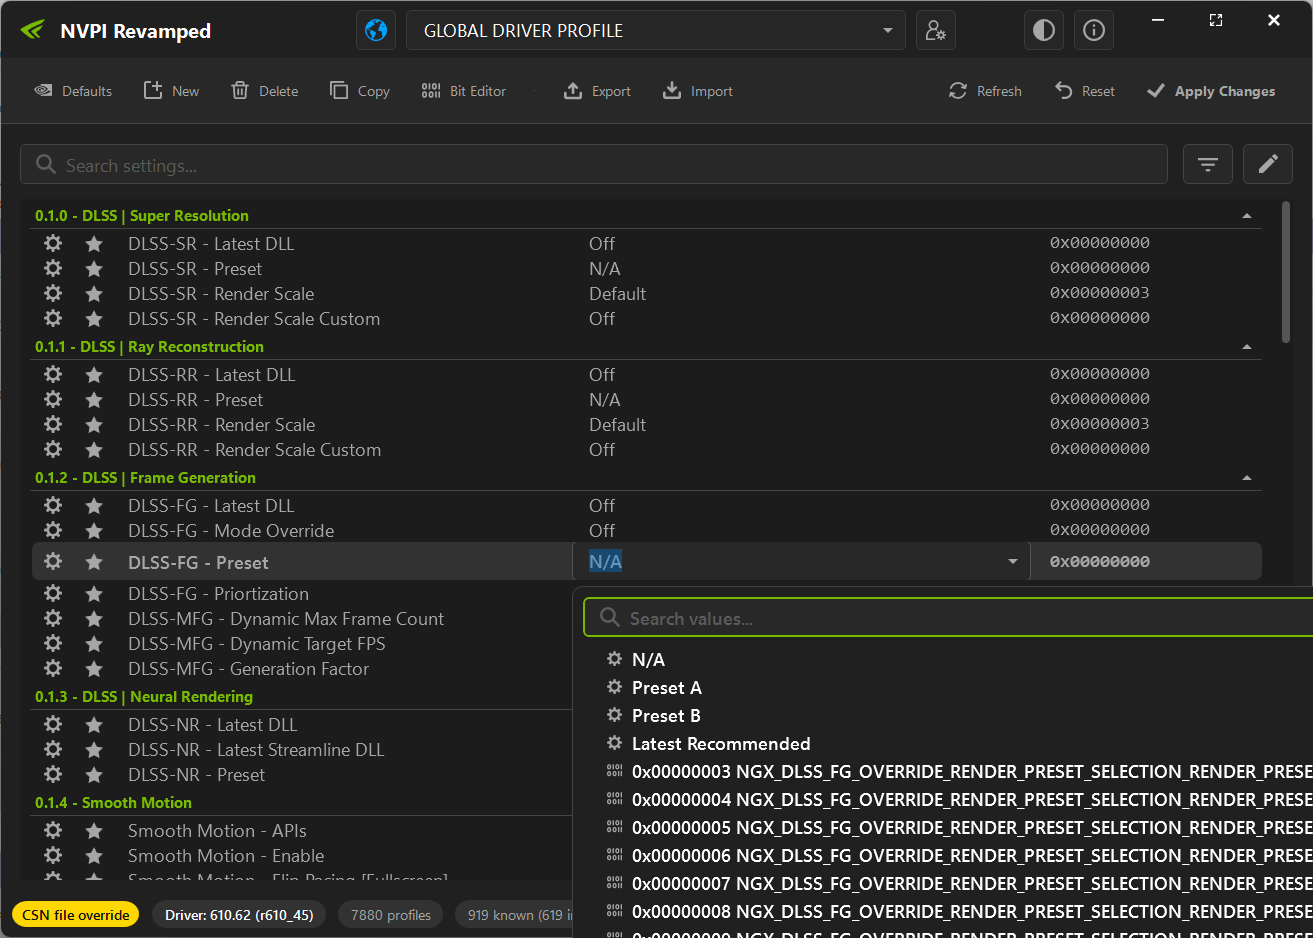1313x938 pixels.
Task: Click the 0.1.3 DLSS Neural Rendering header
Action: (144, 697)
